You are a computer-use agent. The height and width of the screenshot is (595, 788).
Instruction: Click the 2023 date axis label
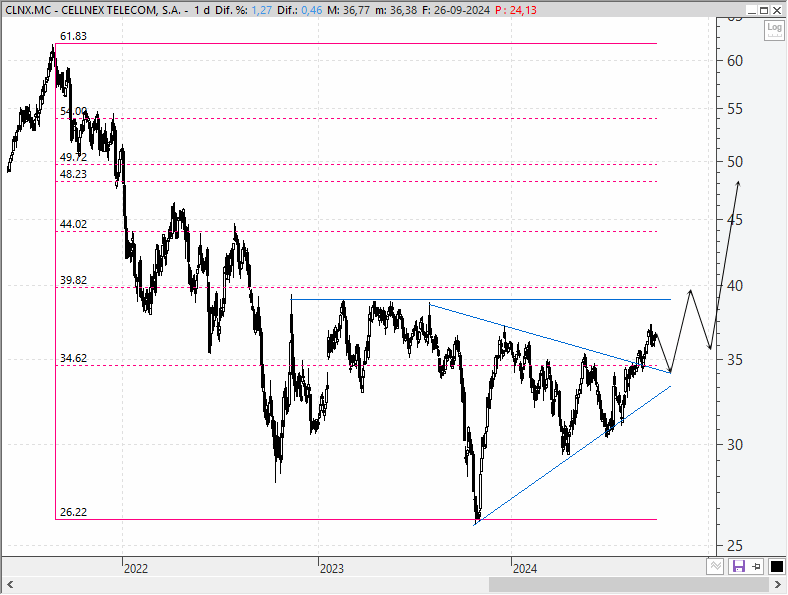click(x=332, y=569)
